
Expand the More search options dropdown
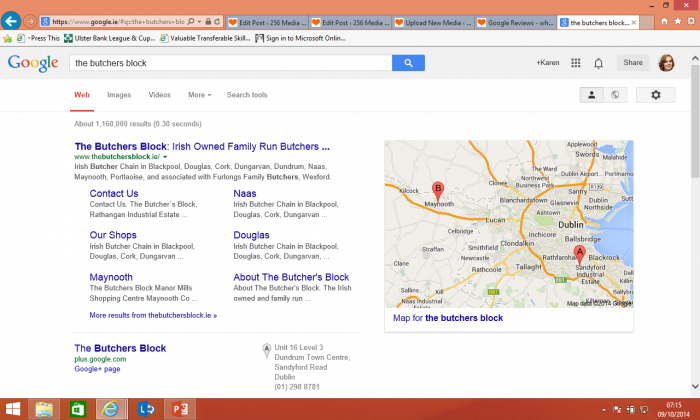point(200,95)
